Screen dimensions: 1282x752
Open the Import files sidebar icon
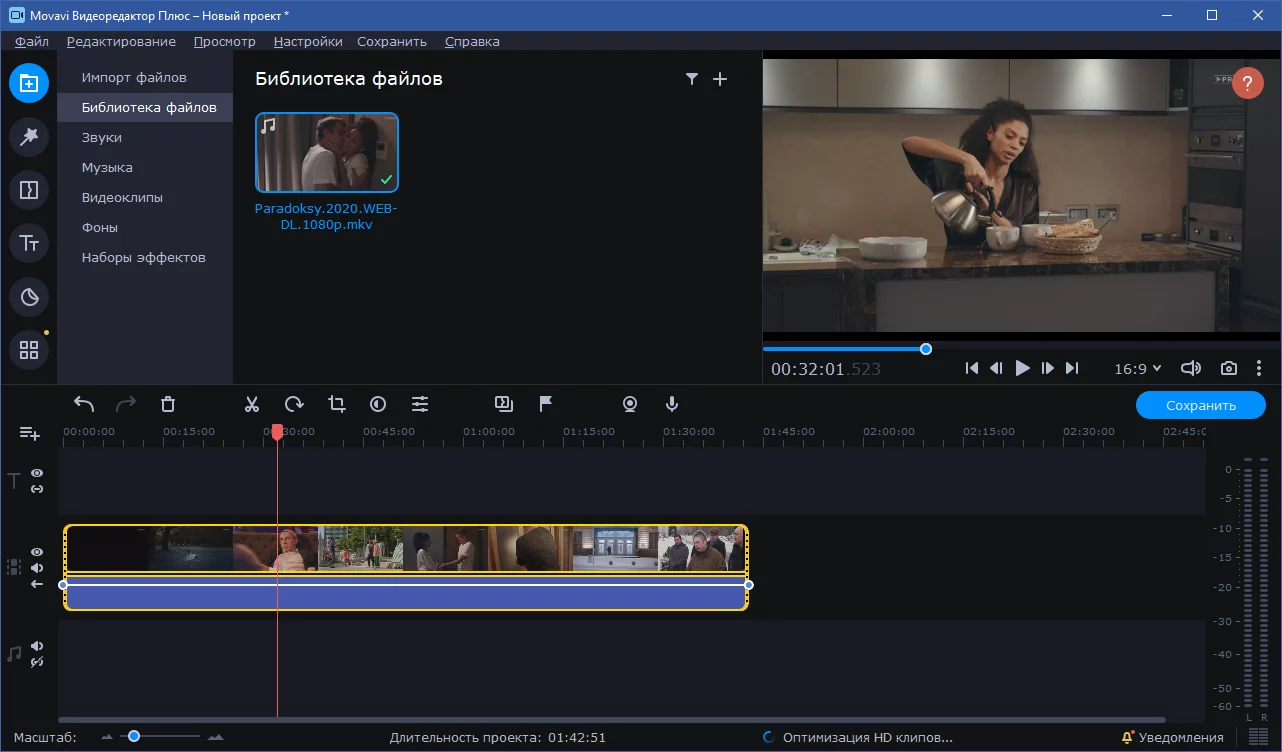(29, 83)
